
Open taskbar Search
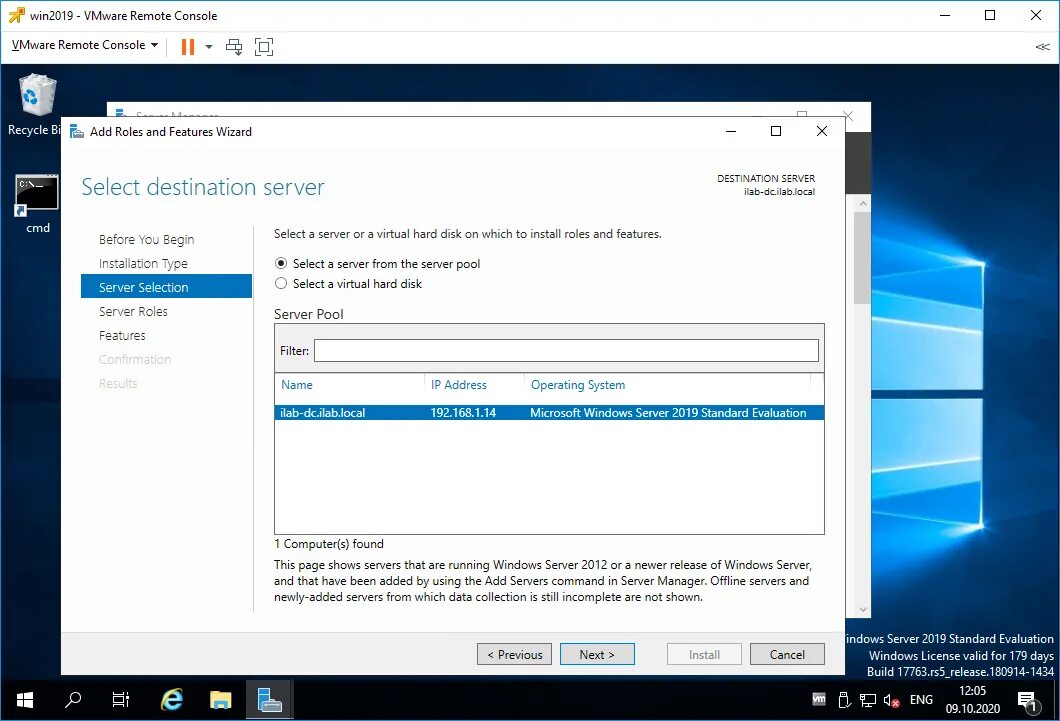click(73, 700)
